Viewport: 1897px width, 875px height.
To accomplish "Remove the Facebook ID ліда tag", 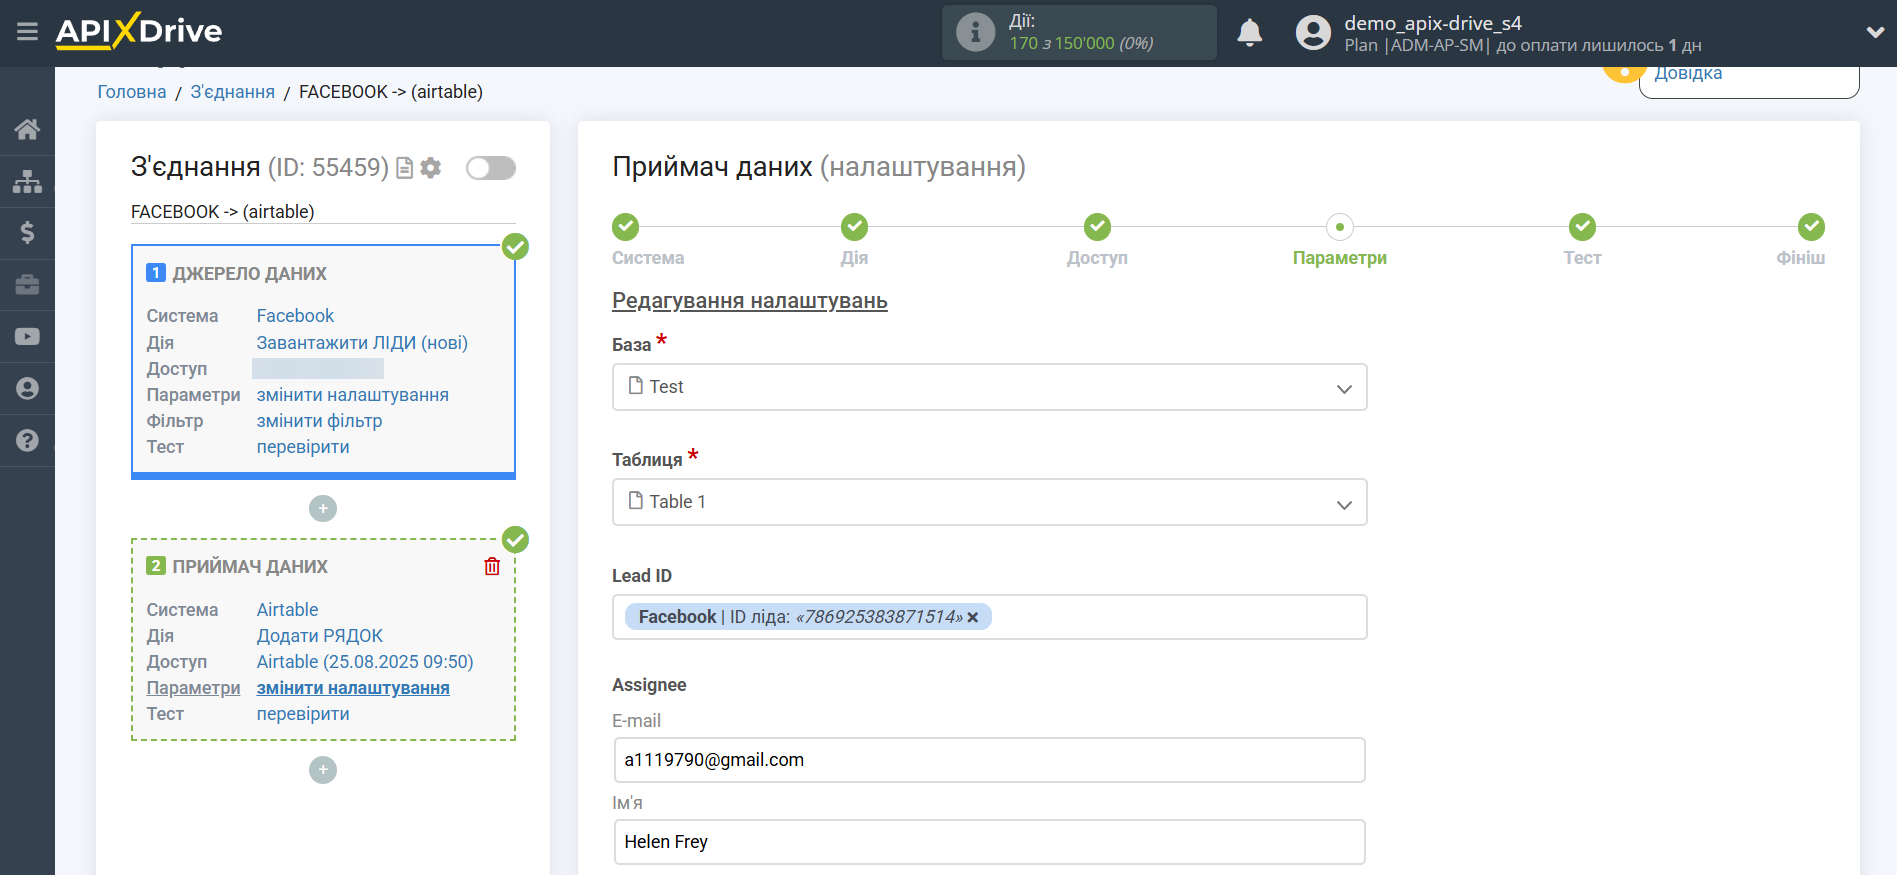I will [x=973, y=618].
